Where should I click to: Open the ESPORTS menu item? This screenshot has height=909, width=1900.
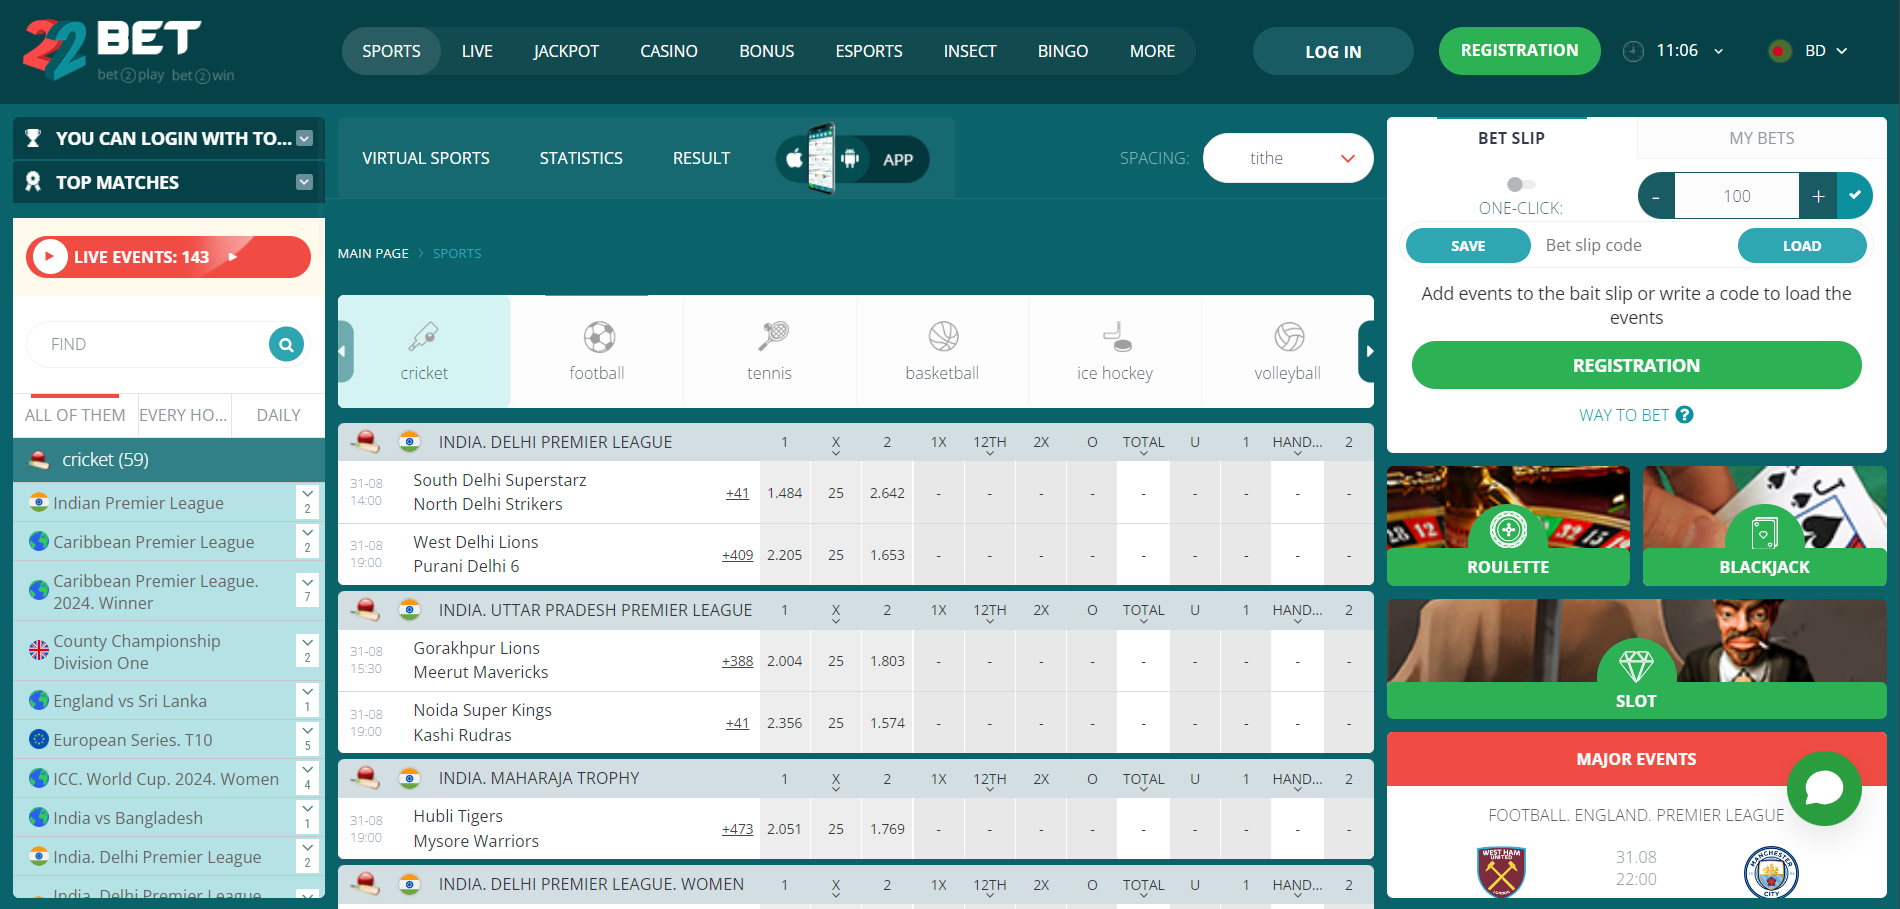click(868, 51)
